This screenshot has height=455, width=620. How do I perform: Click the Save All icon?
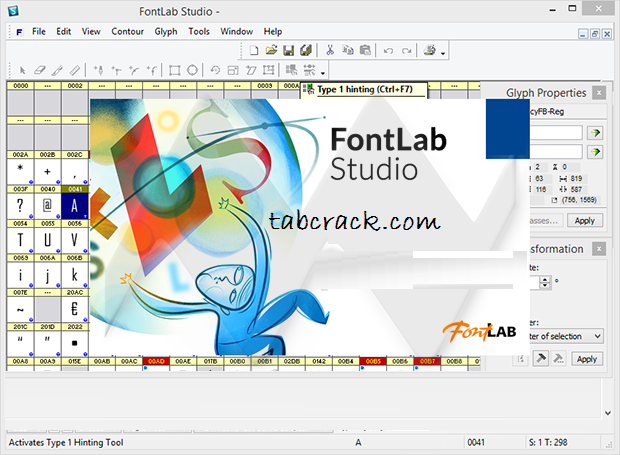click(306, 50)
